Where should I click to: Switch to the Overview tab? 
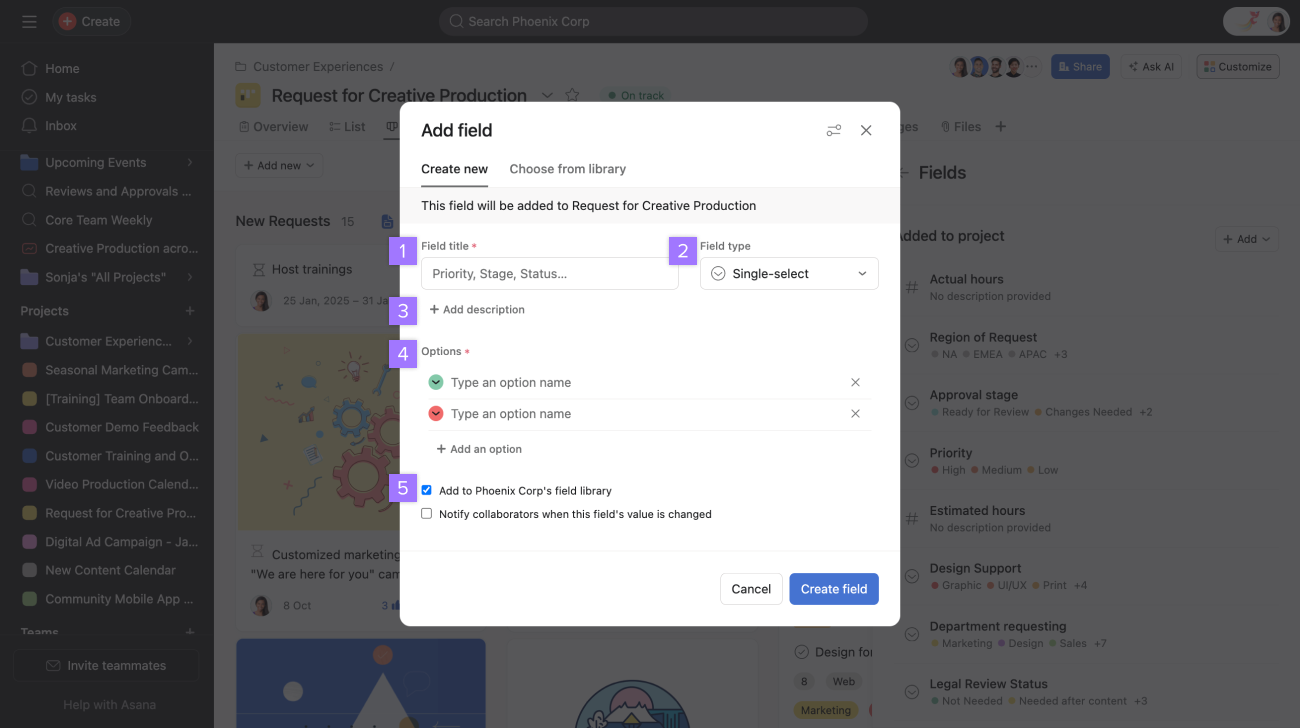272,126
